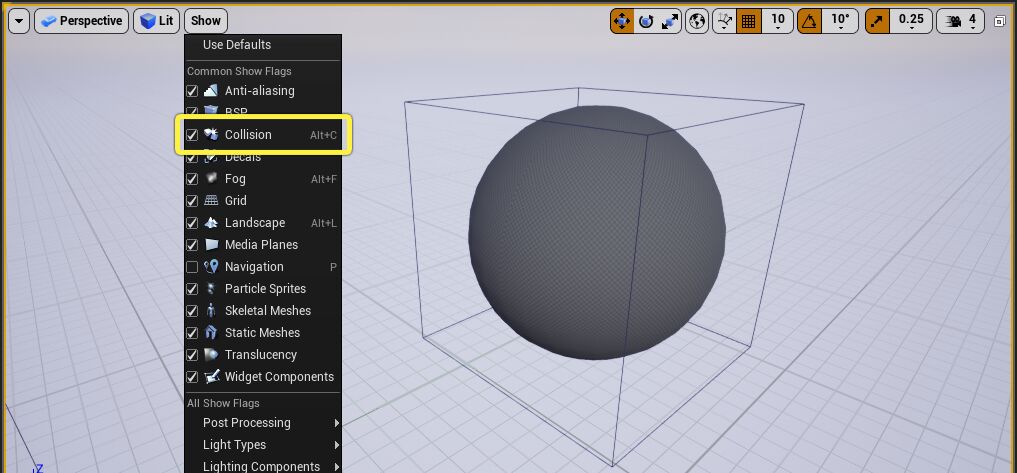Uncheck the Grid show flag checkbox

[192, 201]
